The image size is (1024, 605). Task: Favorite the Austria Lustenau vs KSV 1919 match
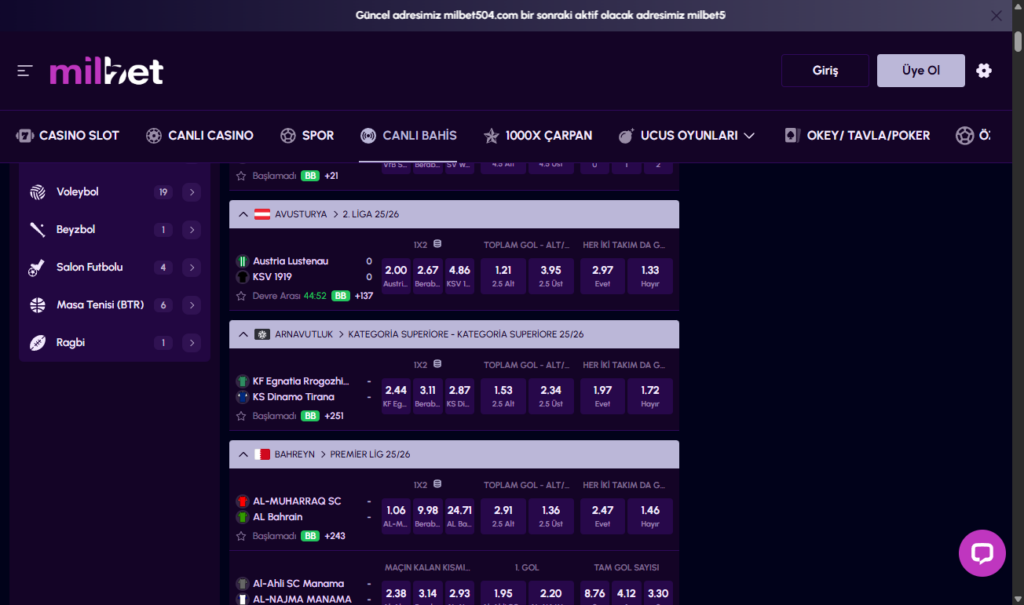241,296
